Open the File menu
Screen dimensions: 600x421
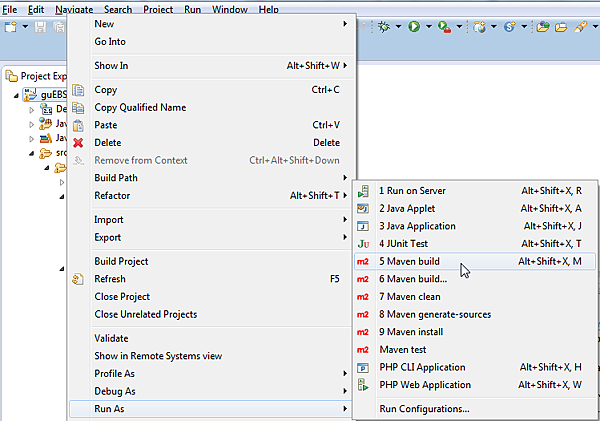coord(10,10)
